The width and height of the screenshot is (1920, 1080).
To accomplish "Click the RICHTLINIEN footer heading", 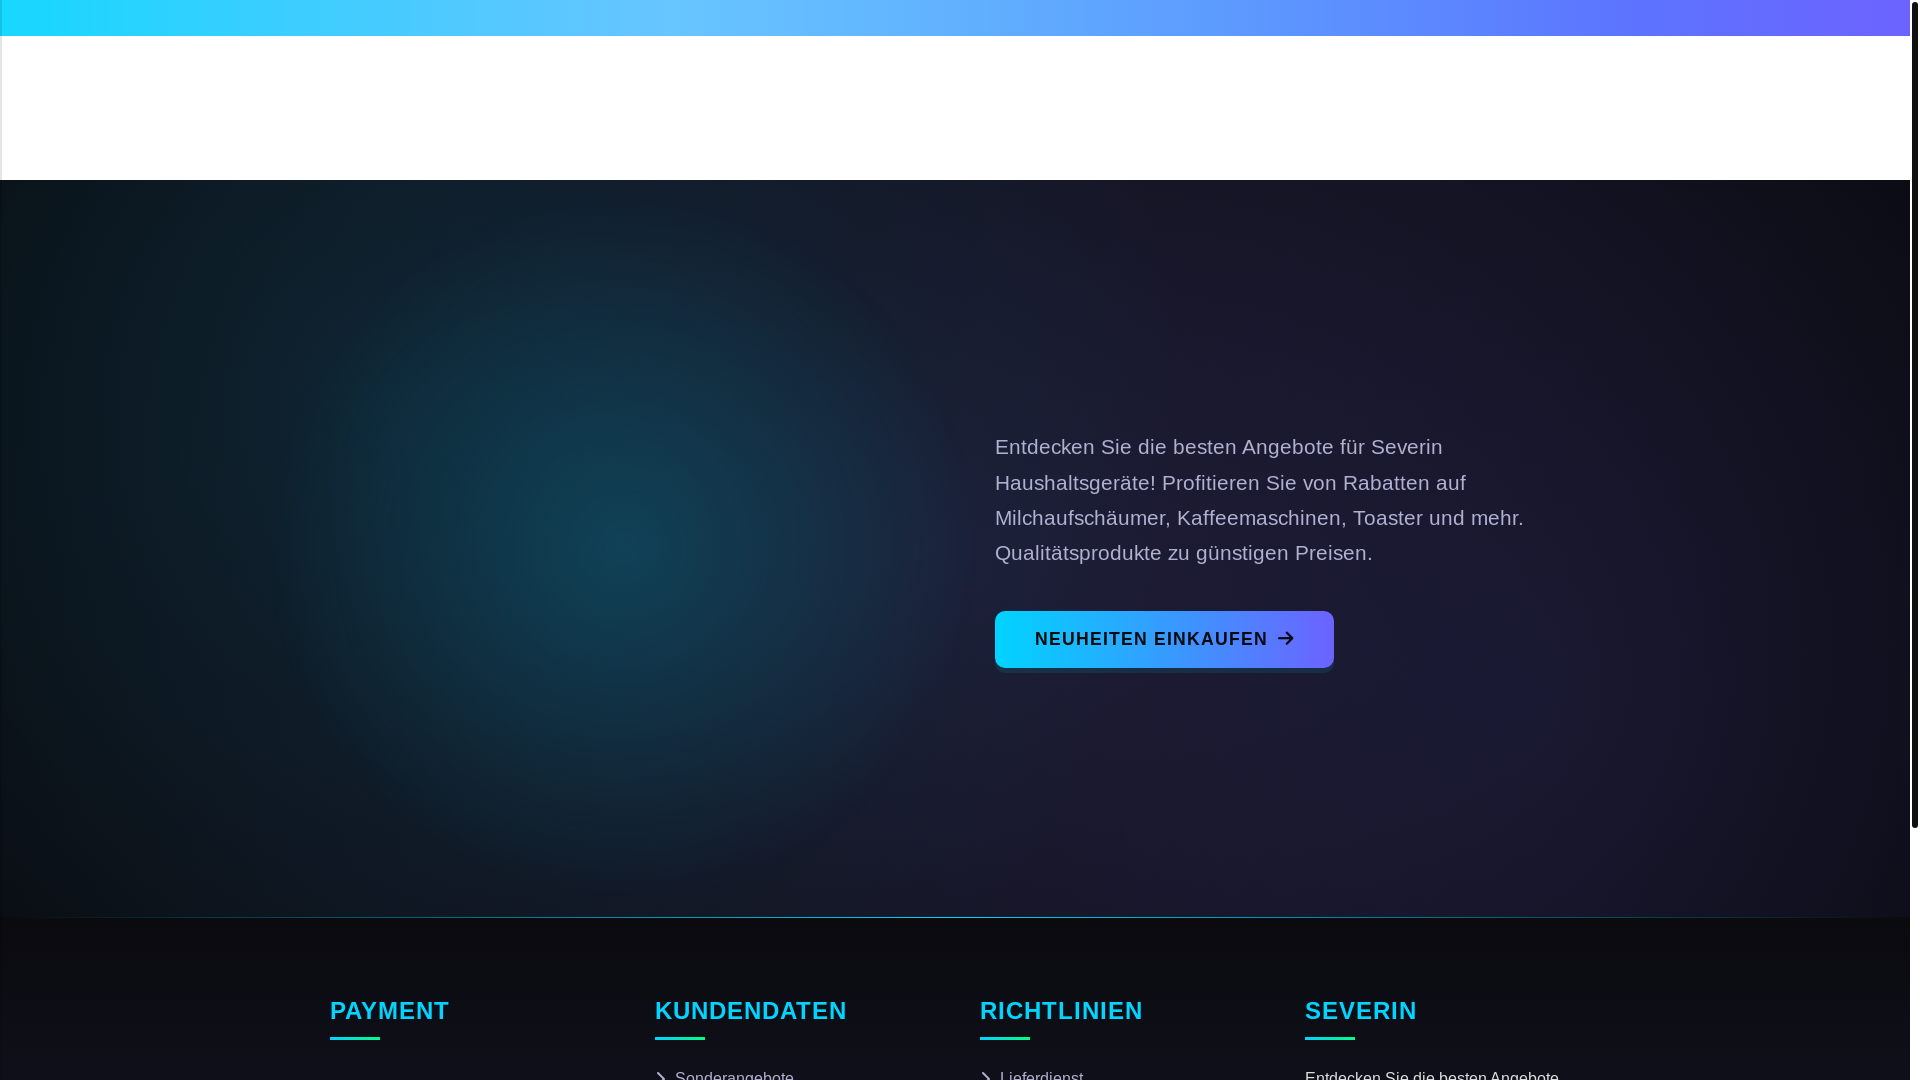I will coord(1061,1011).
